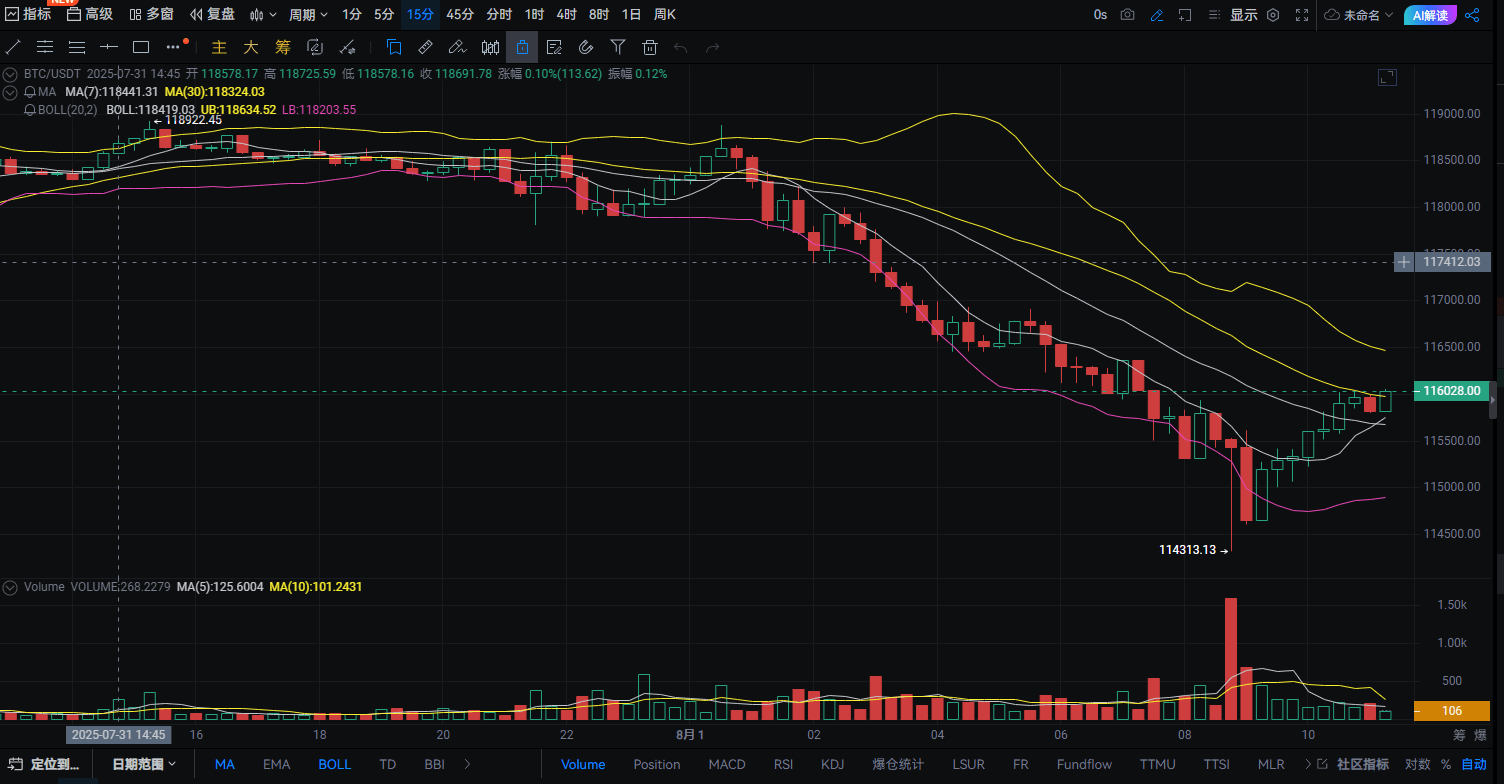Image resolution: width=1504 pixels, height=784 pixels.
Task: Expand the 日期范围 date range dropdown
Action: click(144, 764)
